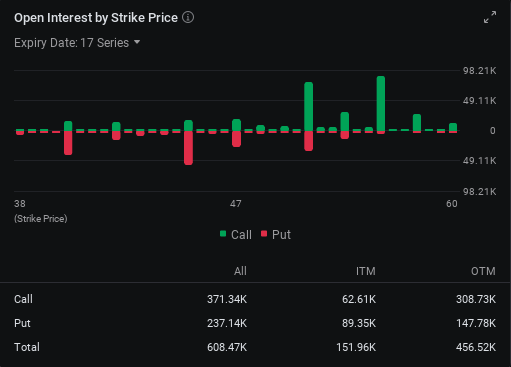
Task: Open the Expiry Date 17 Series dropdown
Action: point(77,43)
